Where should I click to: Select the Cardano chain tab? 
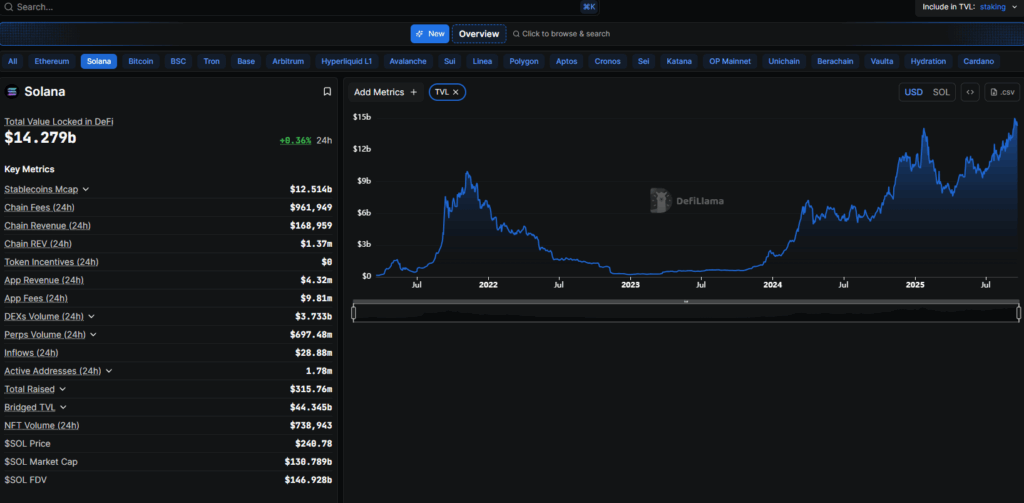pyautogui.click(x=979, y=61)
